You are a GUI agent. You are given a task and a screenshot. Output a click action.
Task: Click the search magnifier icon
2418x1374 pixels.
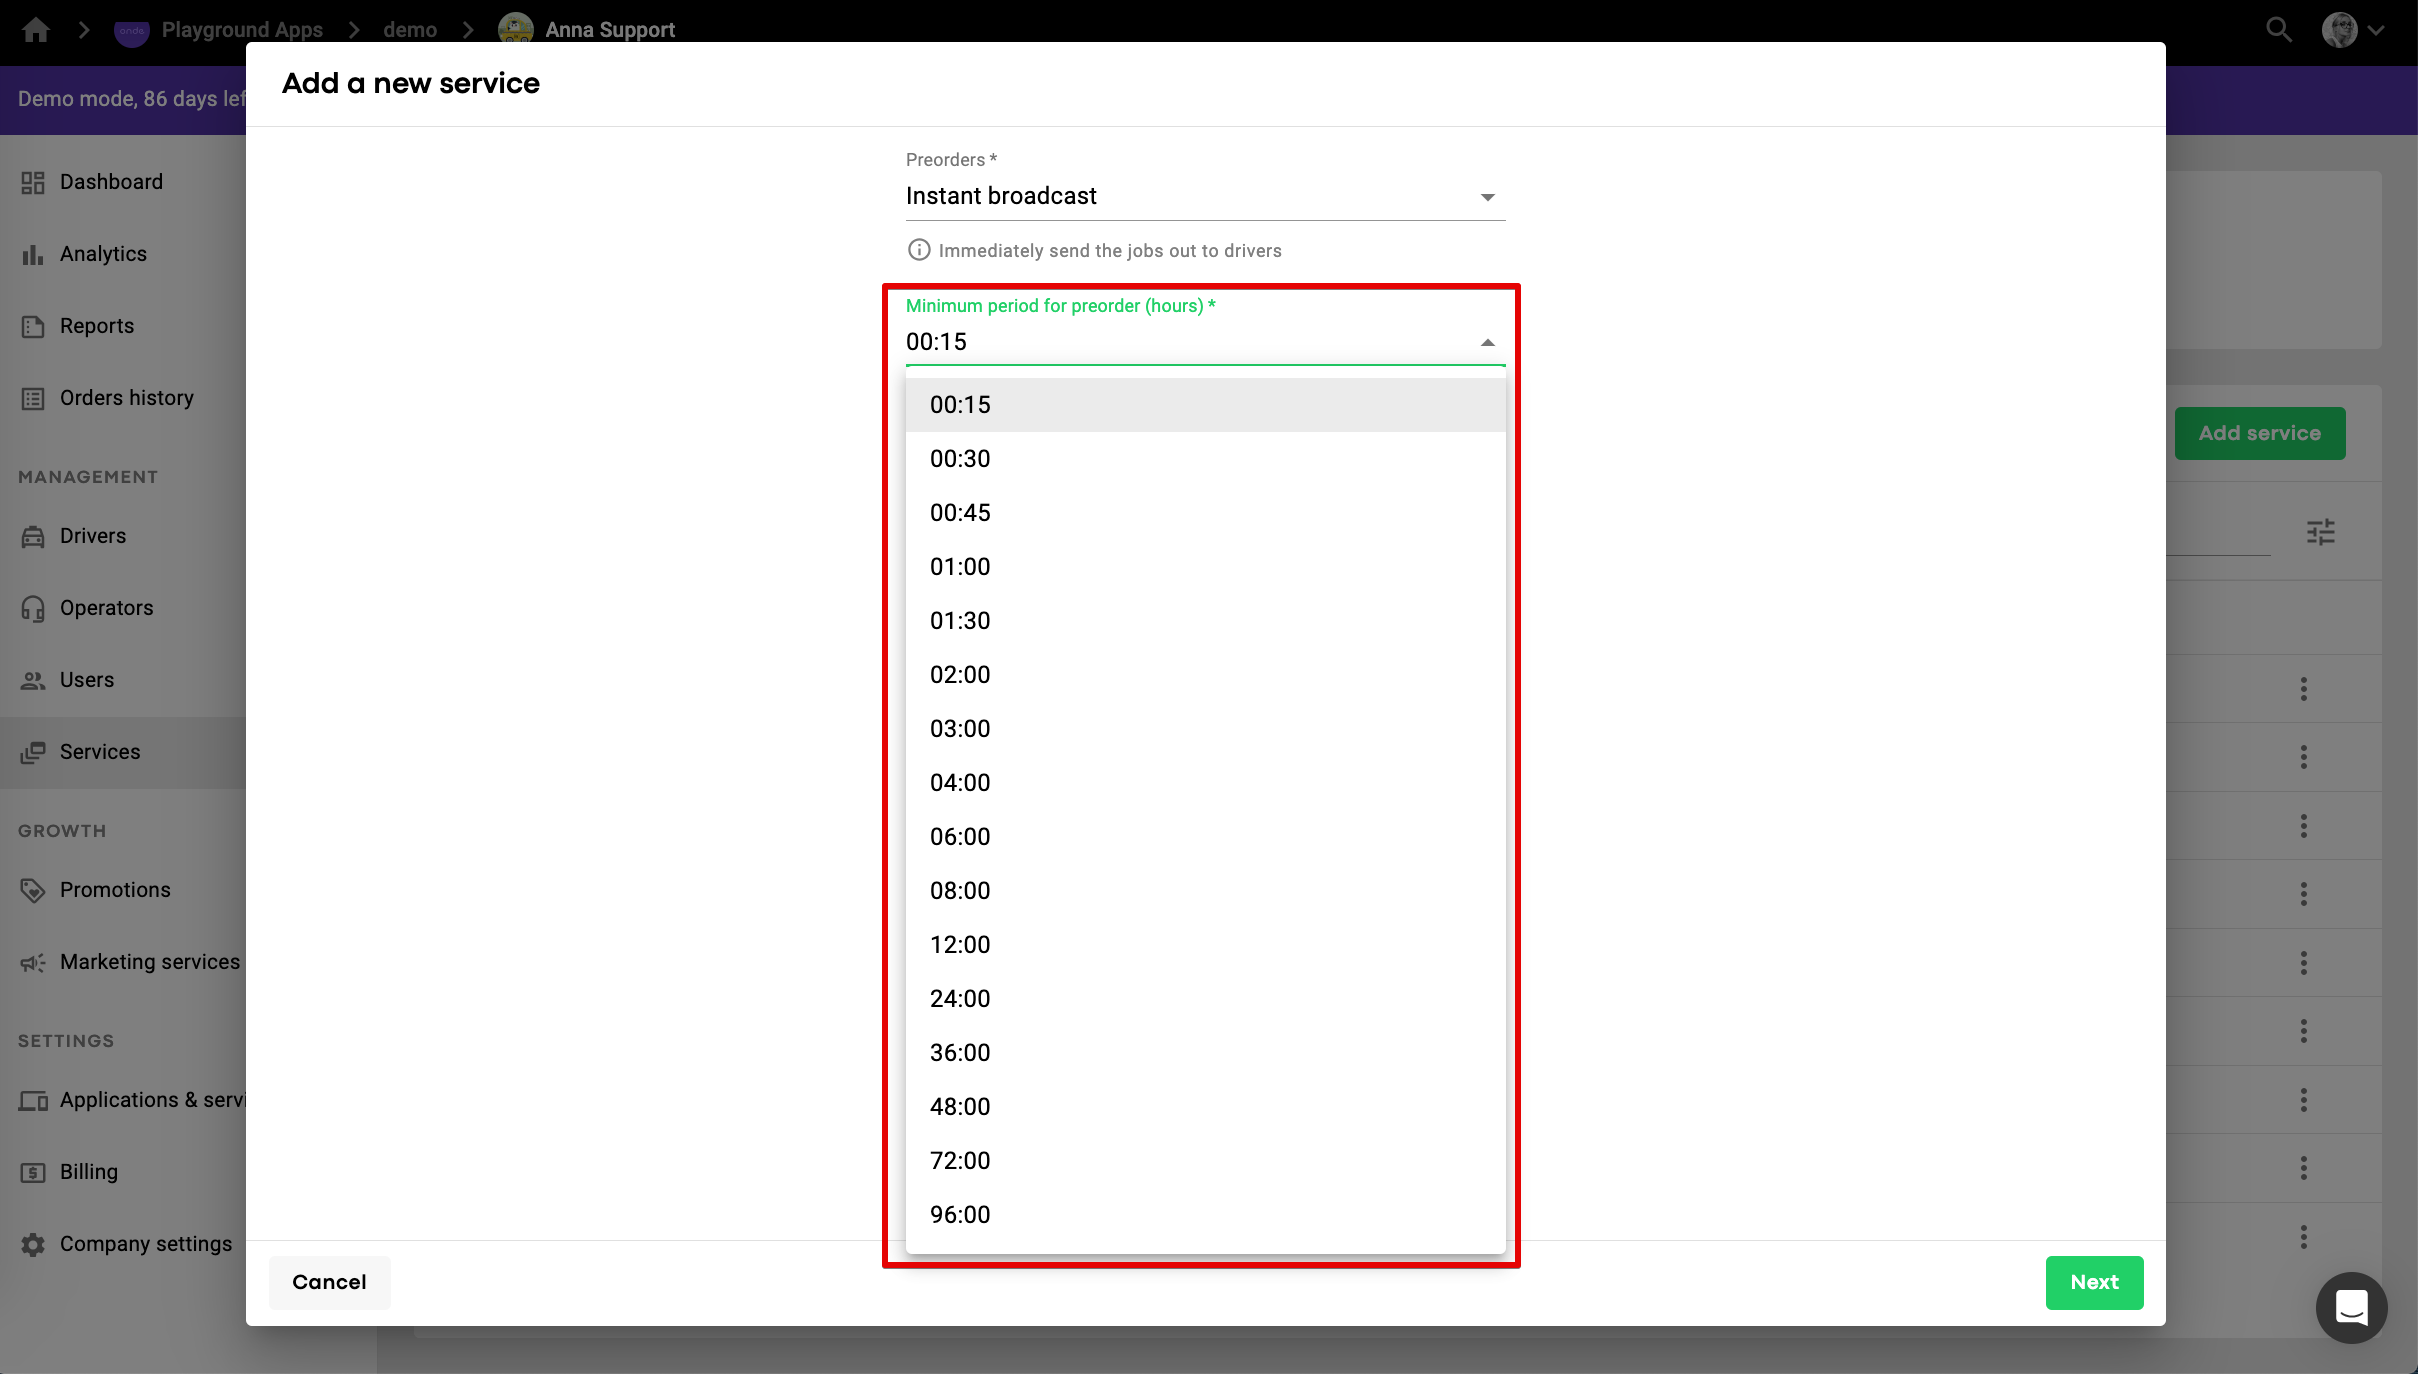click(2278, 30)
